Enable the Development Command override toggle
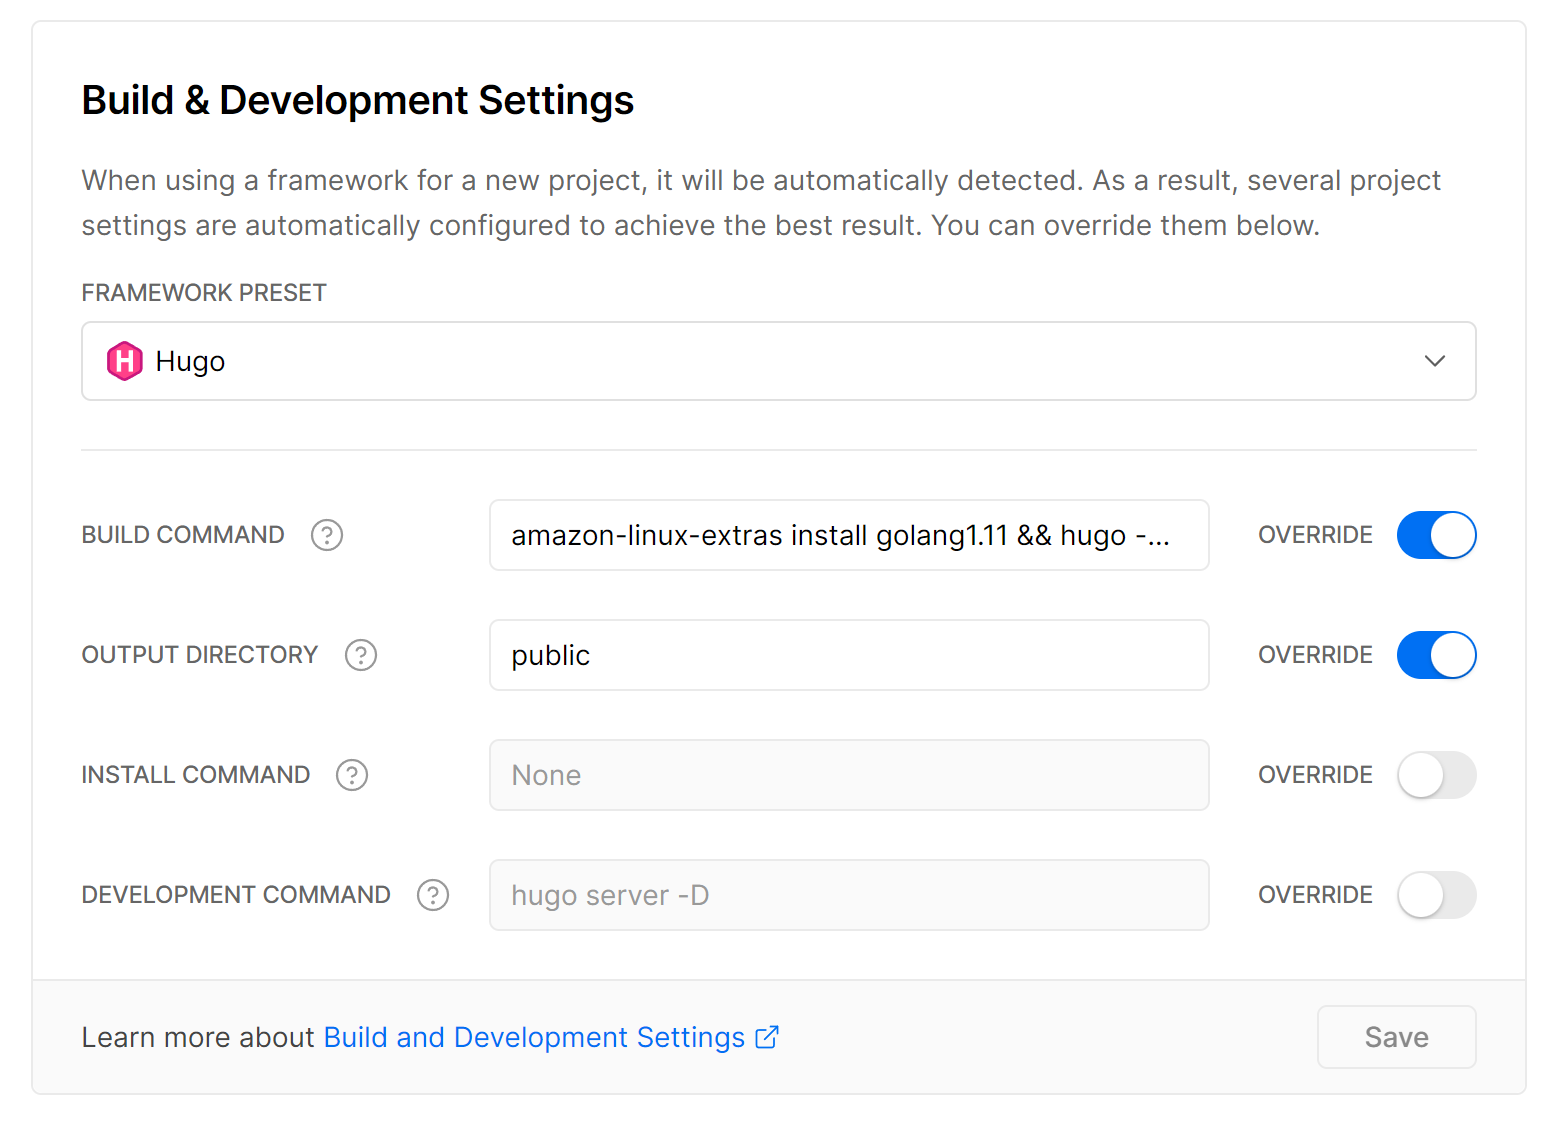 coord(1436,895)
